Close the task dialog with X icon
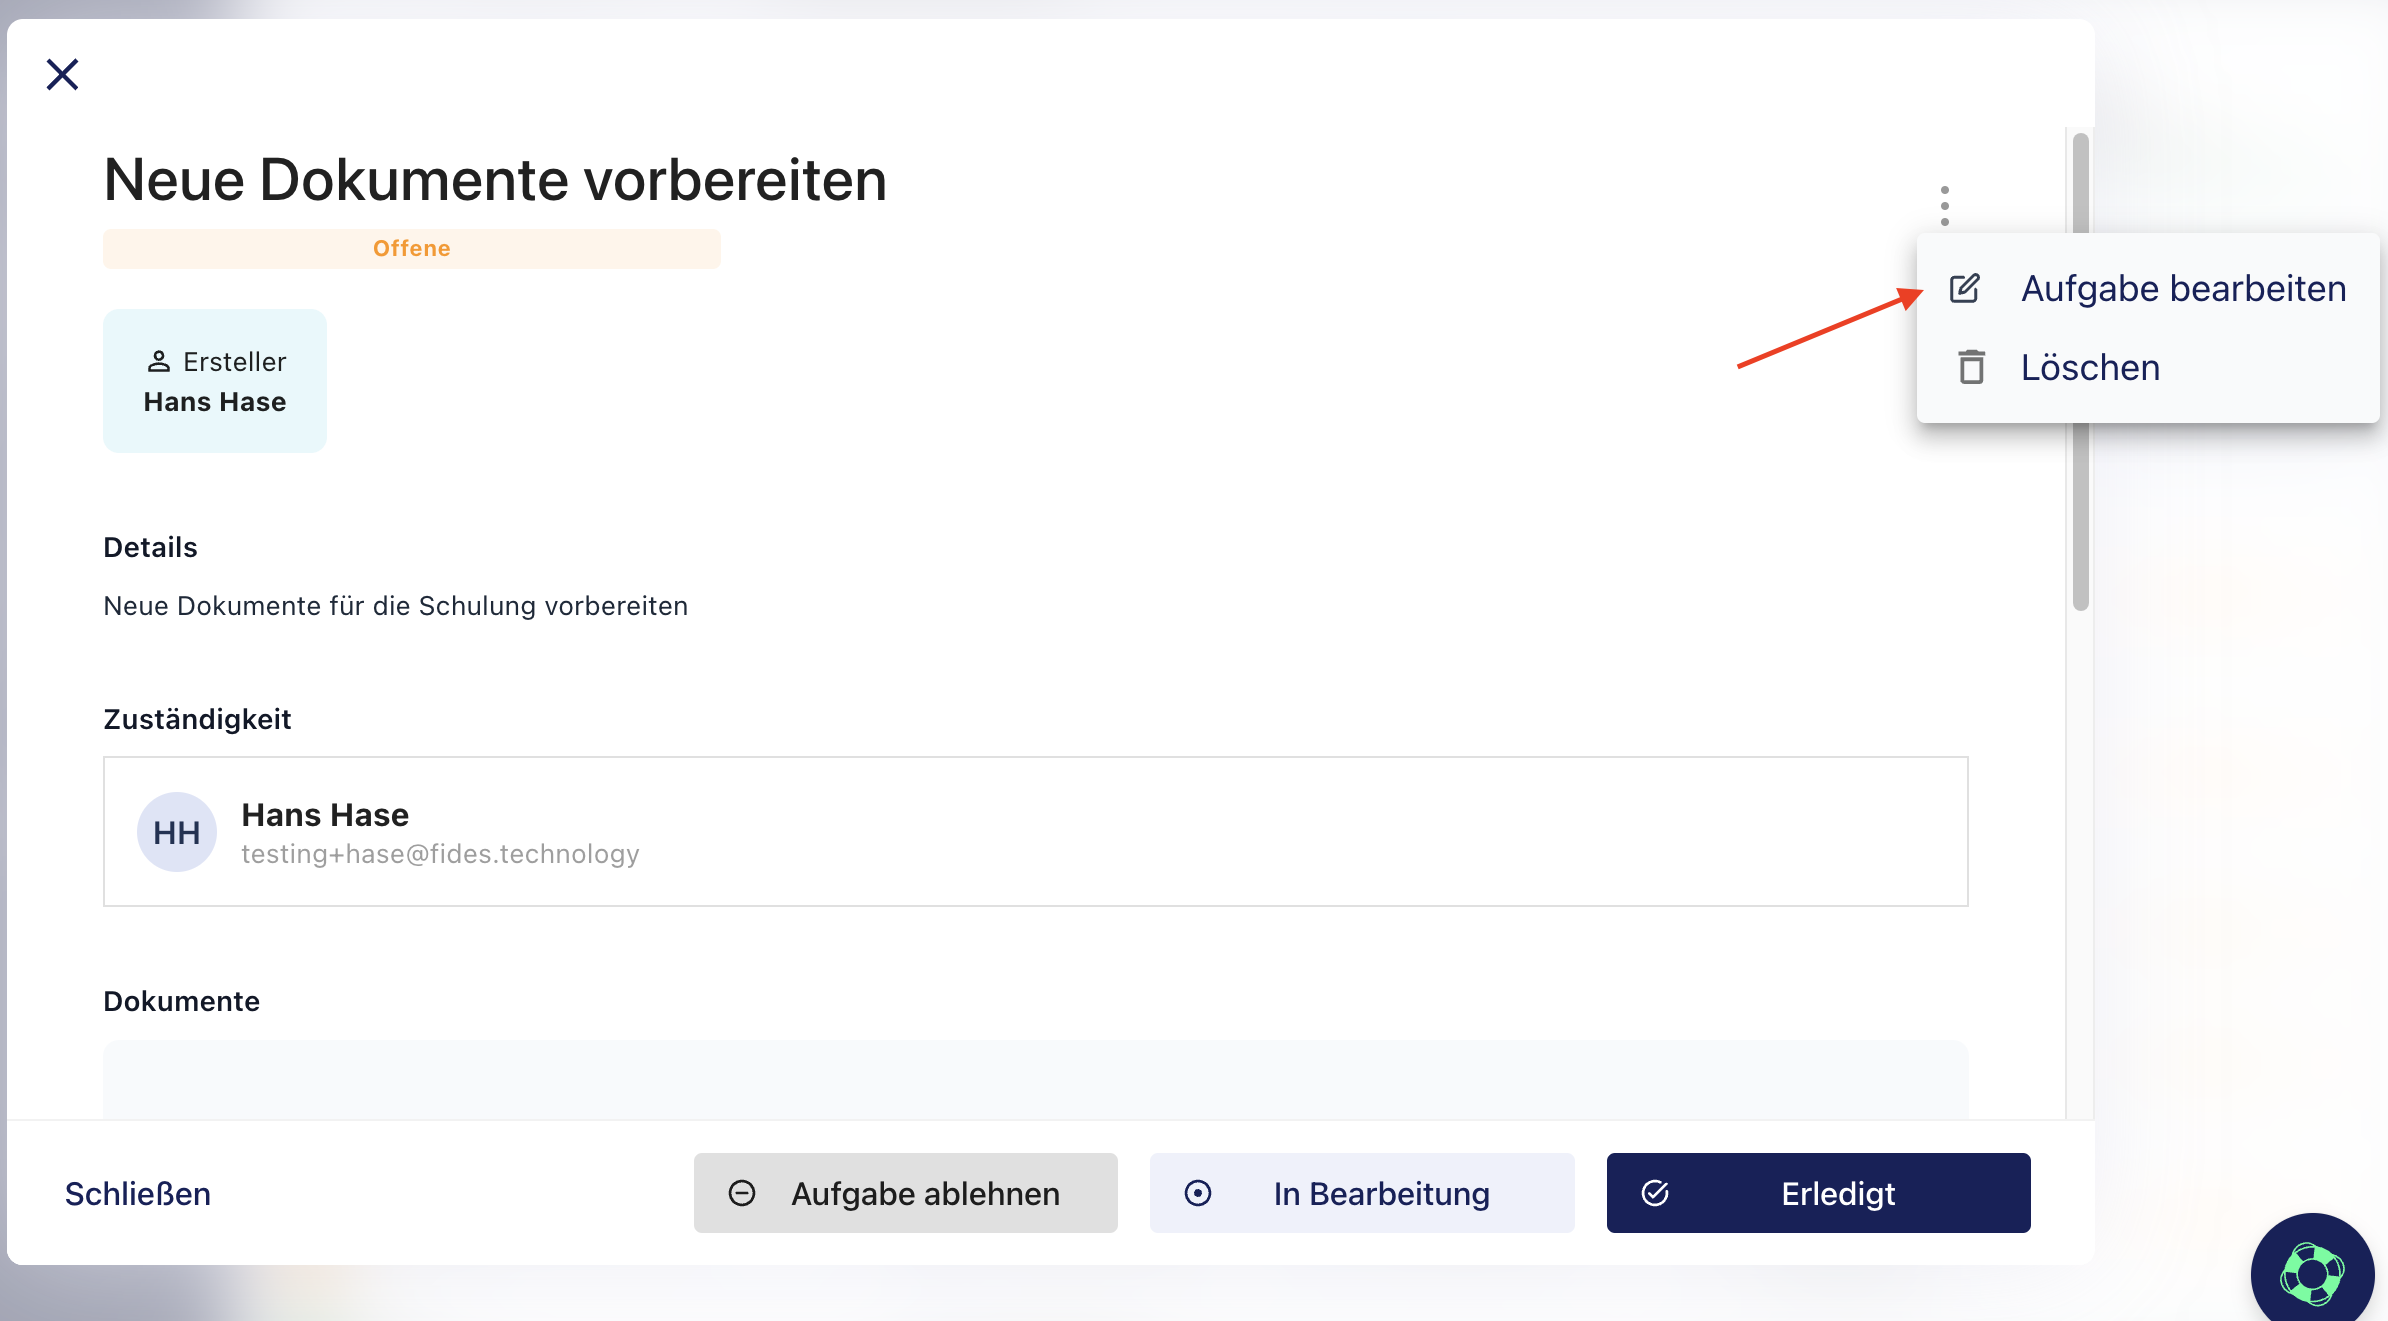 62,74
